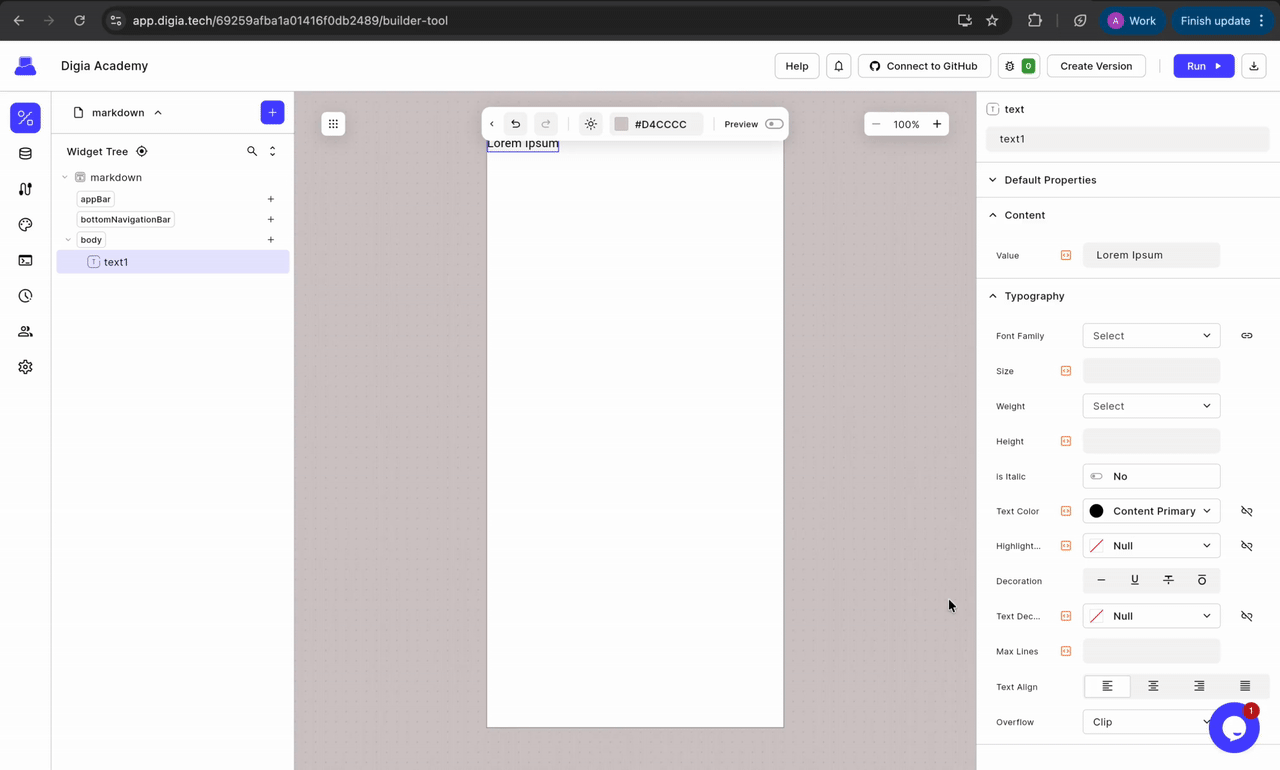
Task: Select center text alignment
Action: pos(1153,686)
